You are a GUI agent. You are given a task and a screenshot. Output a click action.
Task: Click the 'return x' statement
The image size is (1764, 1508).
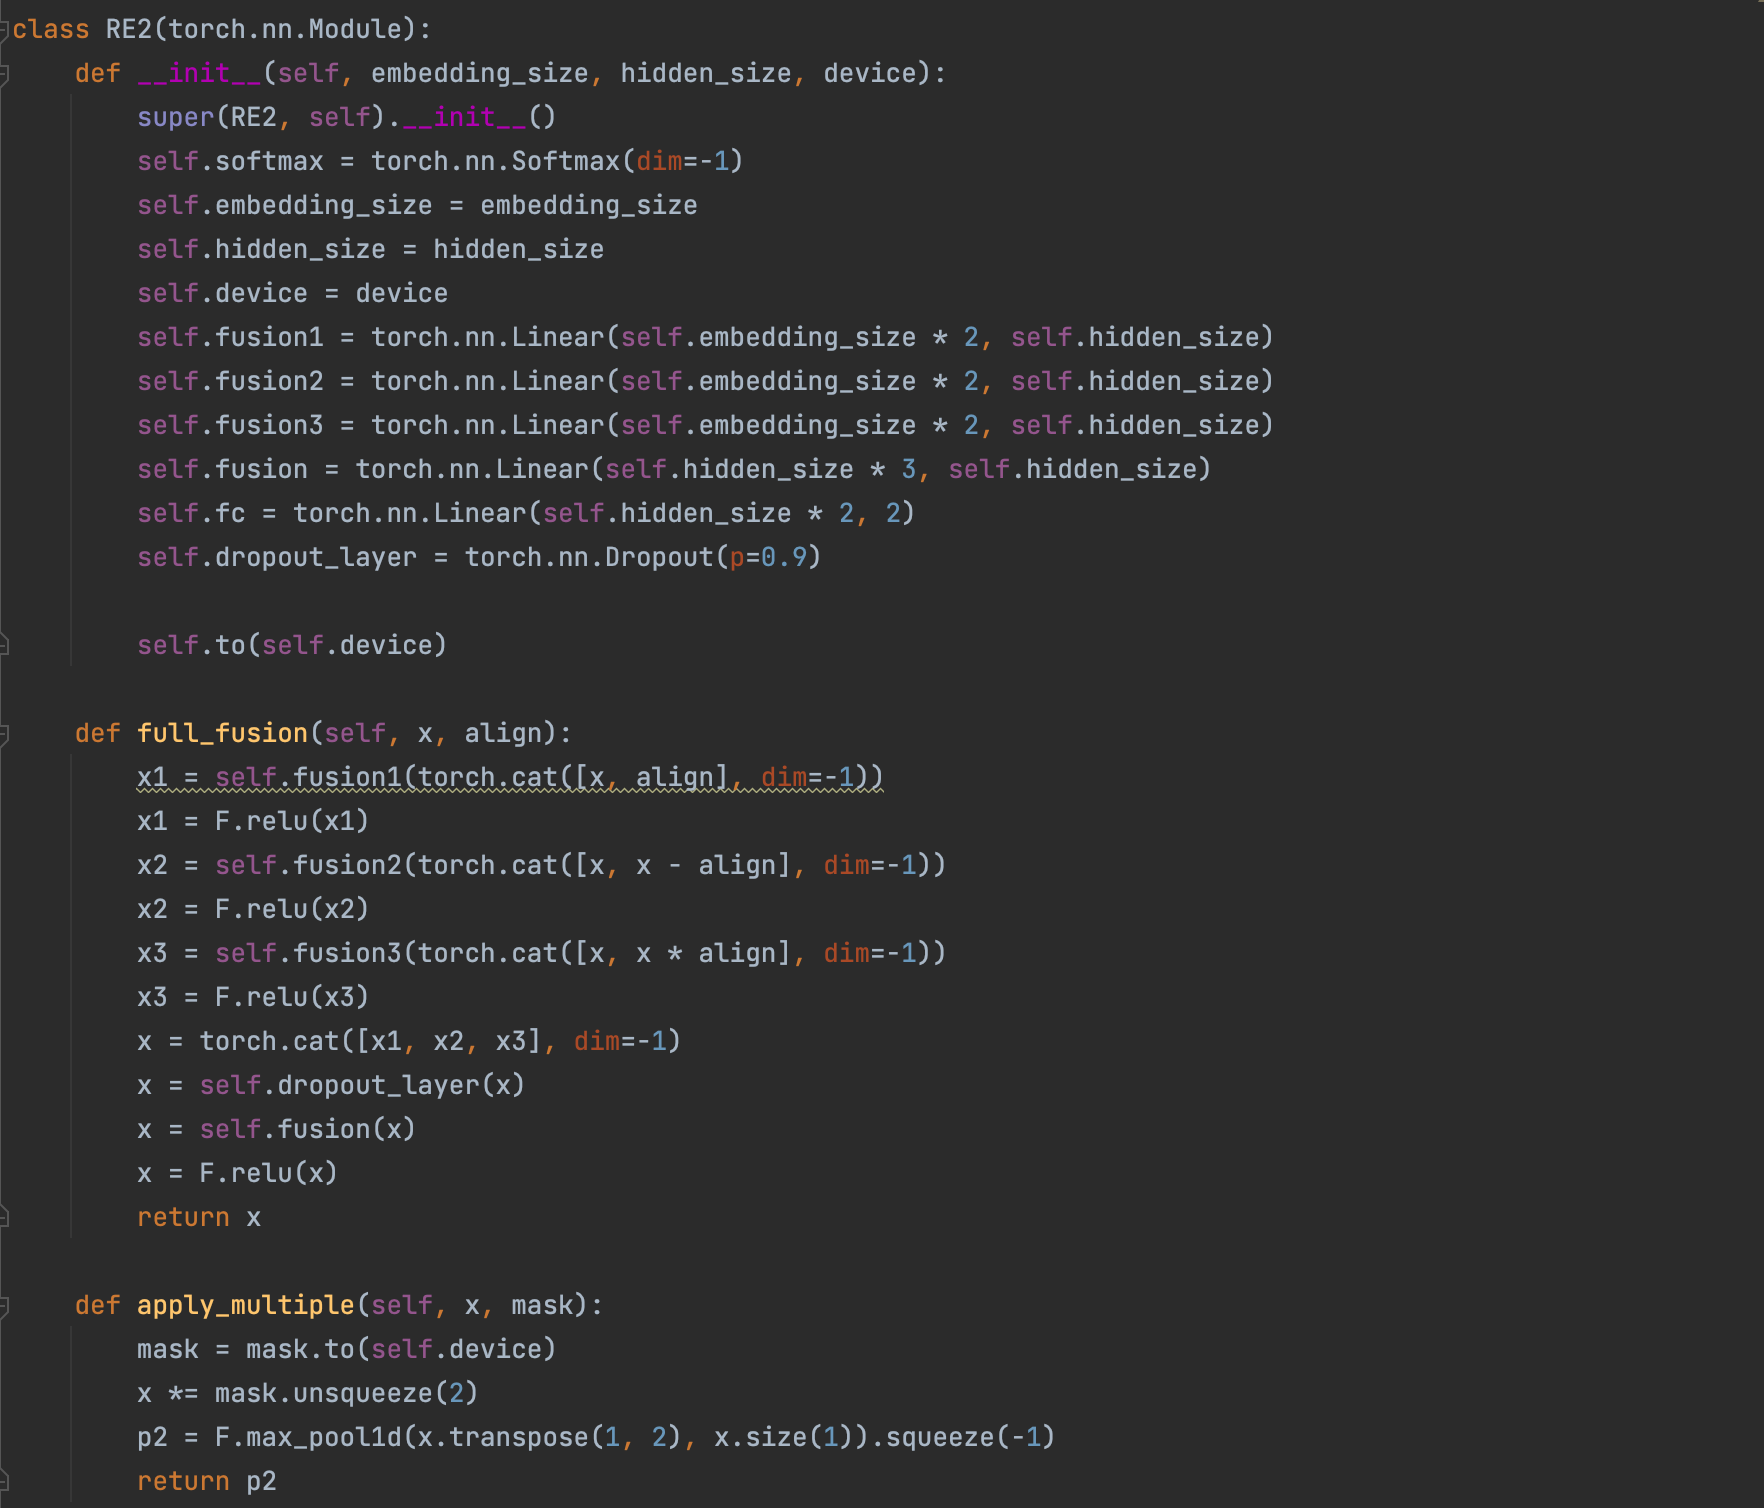(x=199, y=1217)
